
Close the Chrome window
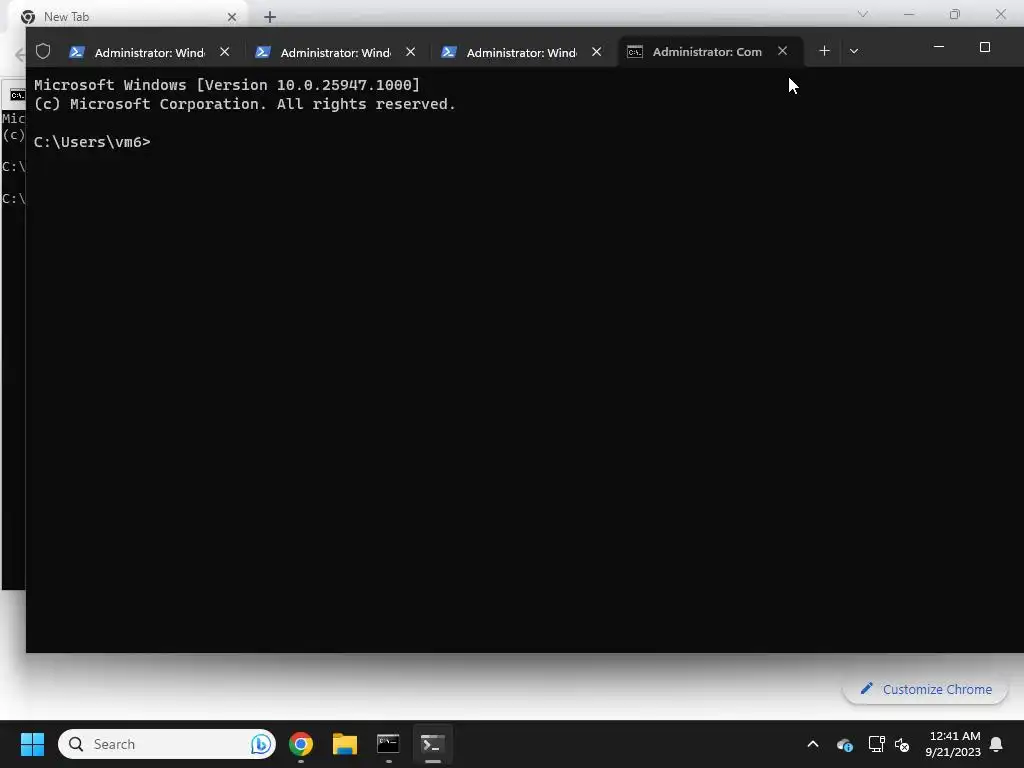[1000, 14]
